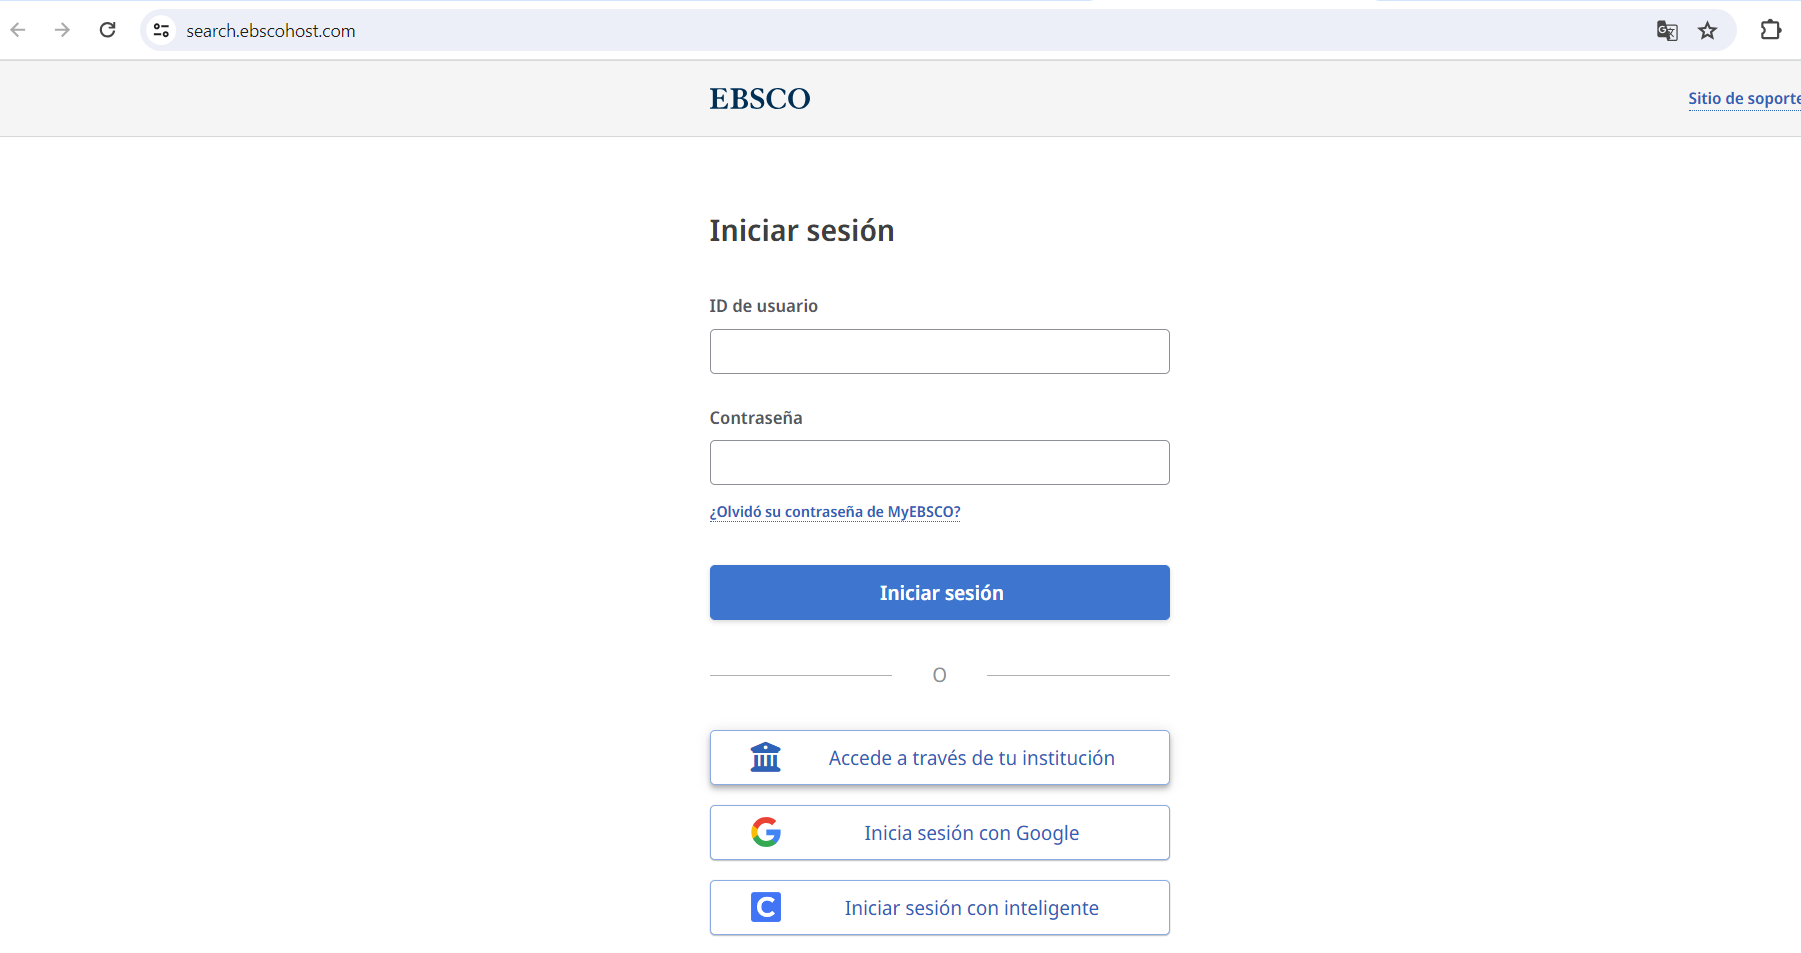Click the Iniciar sesión page heading
The width and height of the screenshot is (1801, 953).
coord(802,230)
